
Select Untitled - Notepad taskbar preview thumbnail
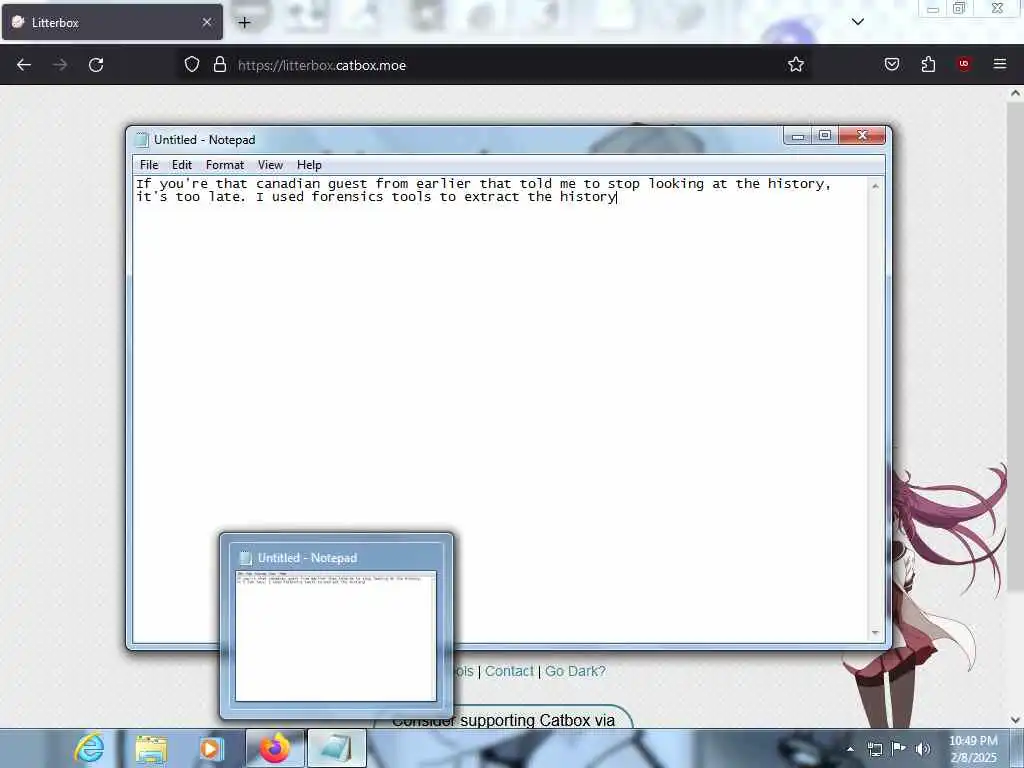(x=336, y=628)
